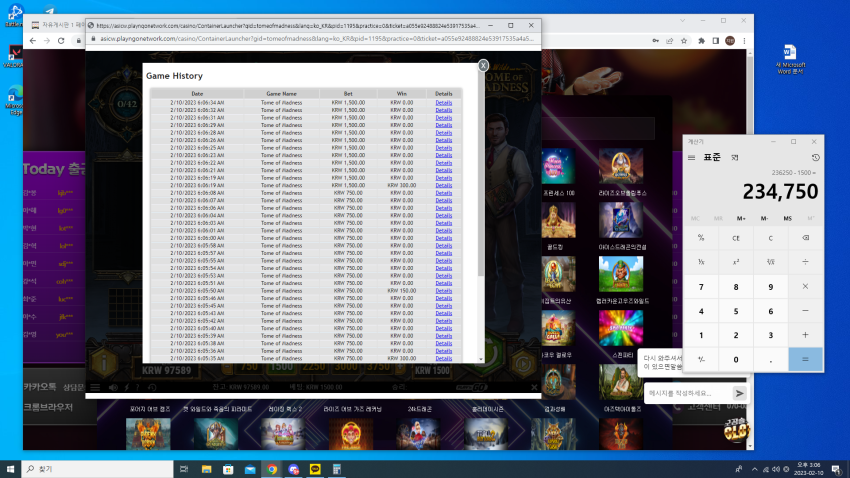The height and width of the screenshot is (478, 850).
Task: Open Details for the 6:05:35 AM row
Action: (x=443, y=358)
